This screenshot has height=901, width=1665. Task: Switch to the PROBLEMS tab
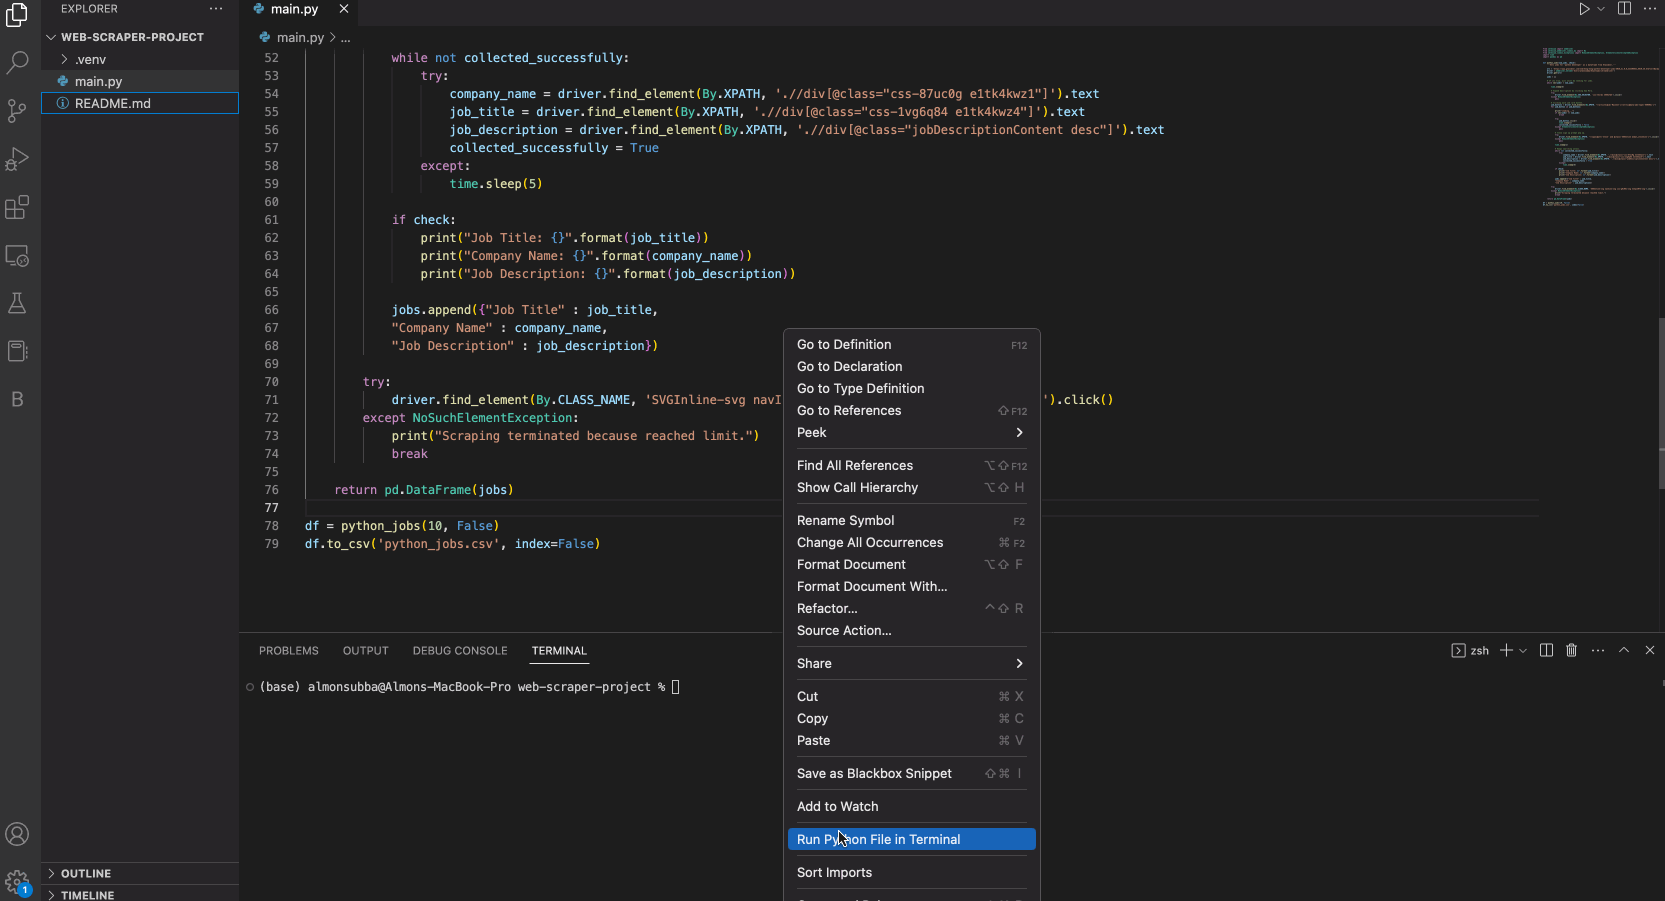pyautogui.click(x=288, y=651)
